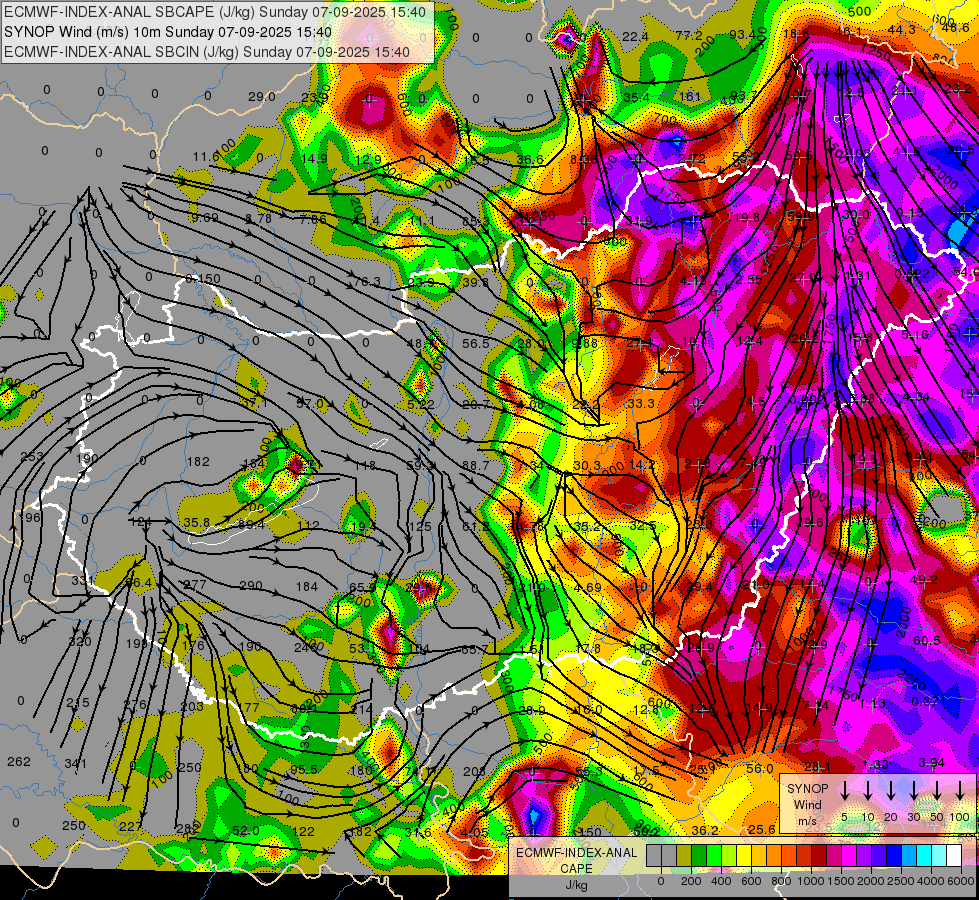Click the map value '36.2'

pos(706,830)
